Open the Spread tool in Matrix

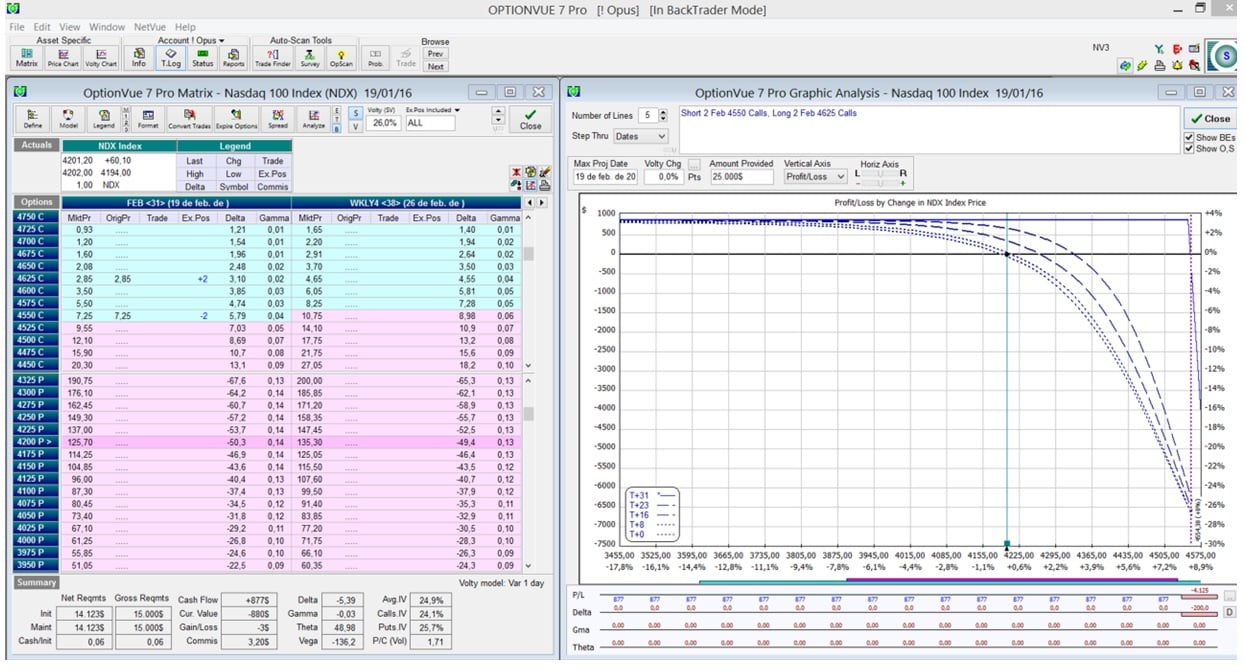pyautogui.click(x=277, y=119)
